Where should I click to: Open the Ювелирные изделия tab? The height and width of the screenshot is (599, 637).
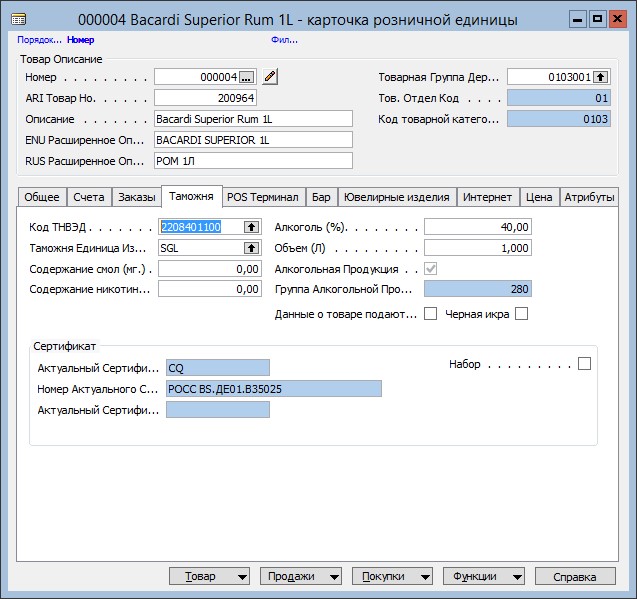(x=397, y=197)
